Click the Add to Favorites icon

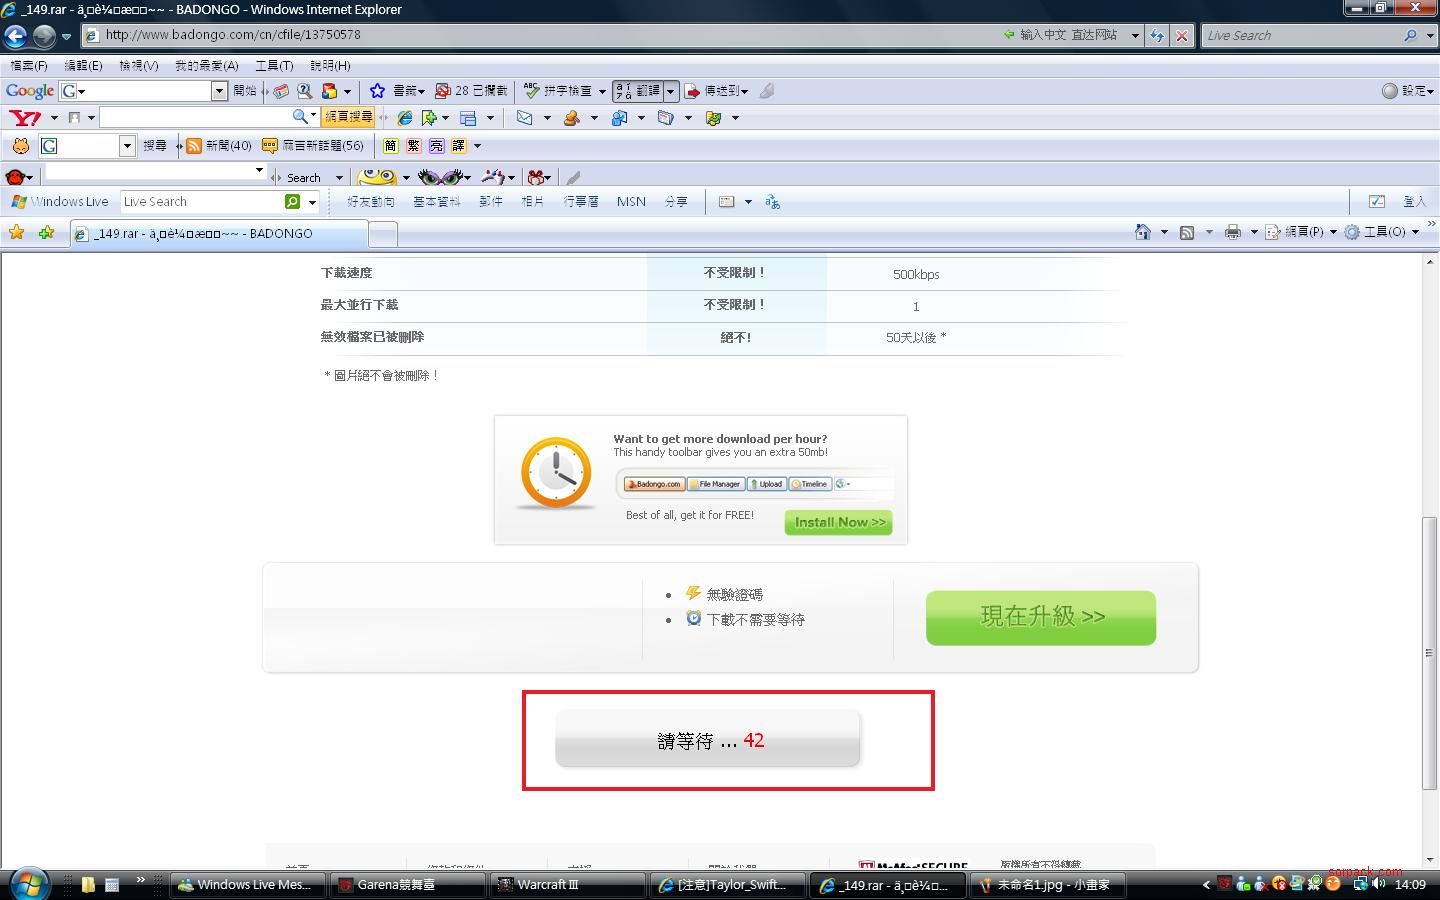pyautogui.click(x=46, y=233)
